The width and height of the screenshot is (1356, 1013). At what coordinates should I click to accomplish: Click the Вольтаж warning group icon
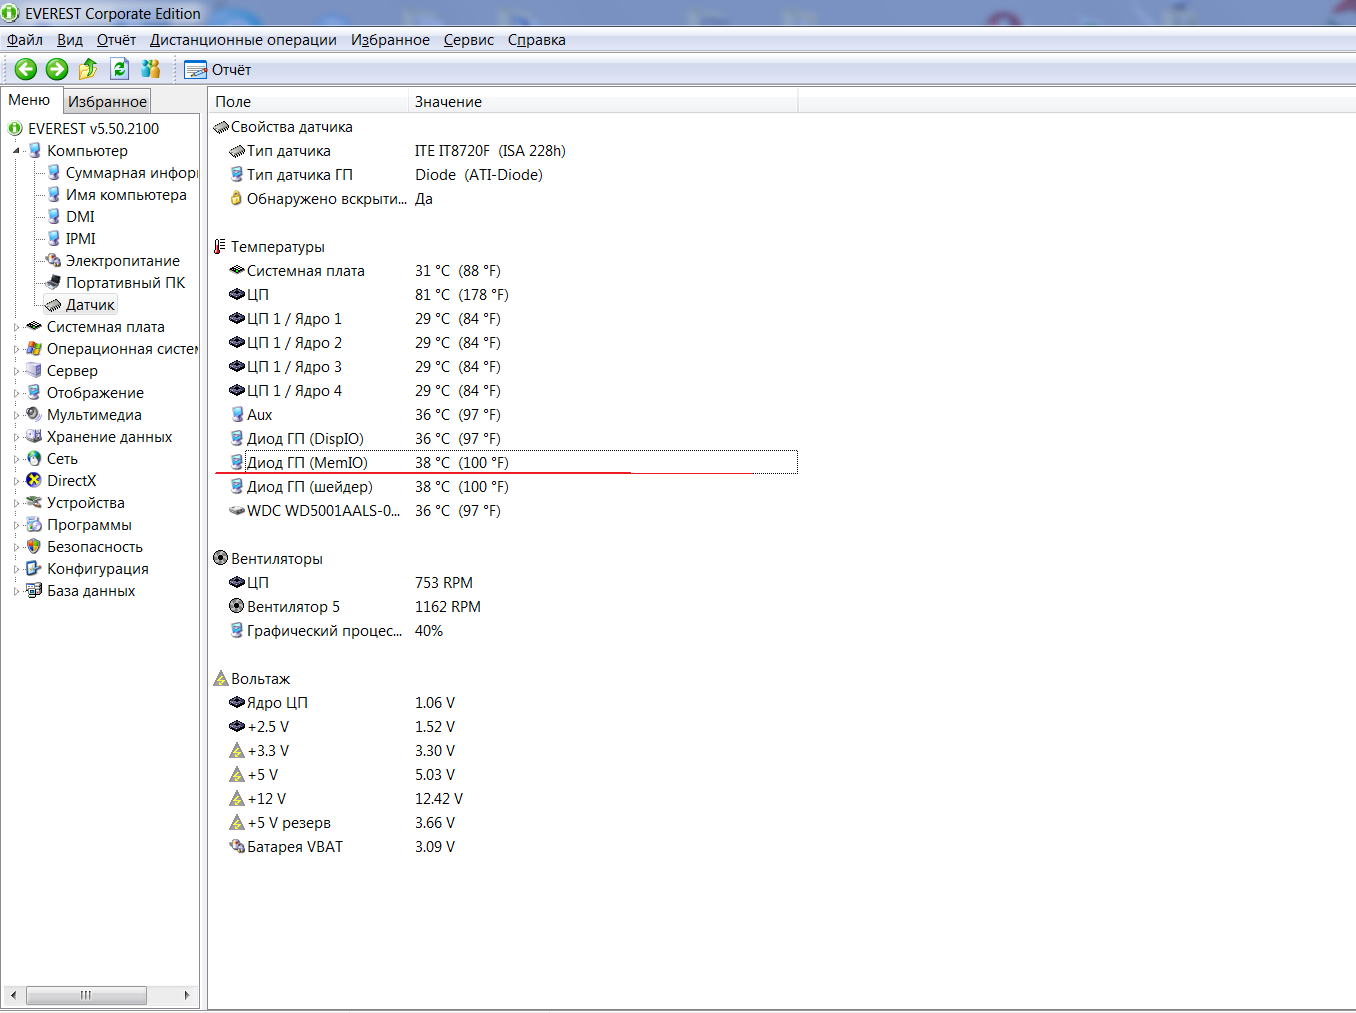tap(220, 679)
